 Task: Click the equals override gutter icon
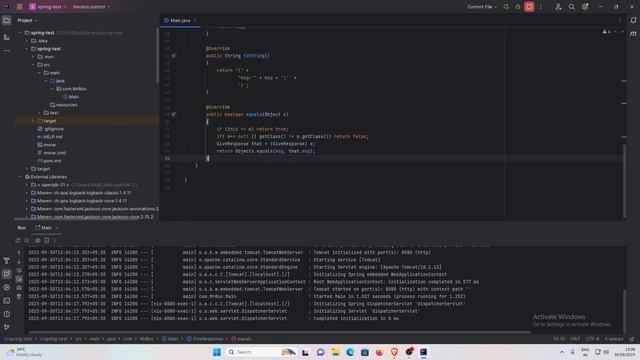pos(173,114)
